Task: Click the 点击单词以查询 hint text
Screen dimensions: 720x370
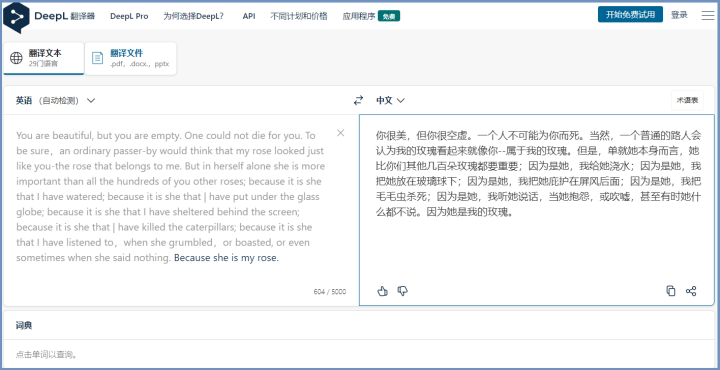Action: pos(46,354)
